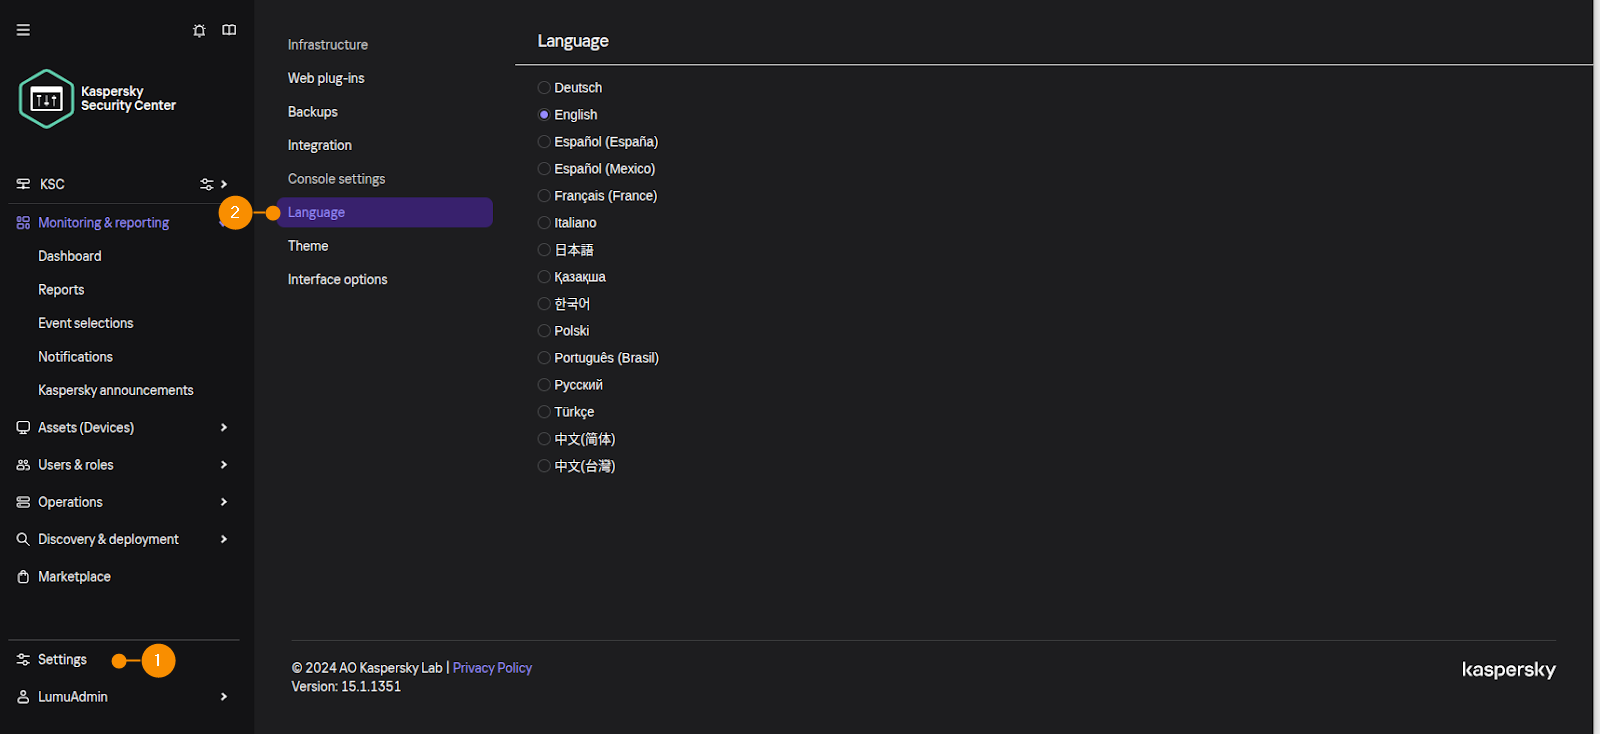This screenshot has height=734, width=1600.
Task: Click the Kaspersky Security Center logo
Action: coord(47,99)
